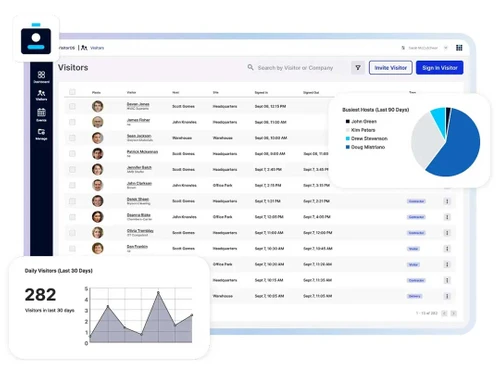The height and width of the screenshot is (375, 500).
Task: Open James Fisher visitor link
Action: pyautogui.click(x=138, y=120)
